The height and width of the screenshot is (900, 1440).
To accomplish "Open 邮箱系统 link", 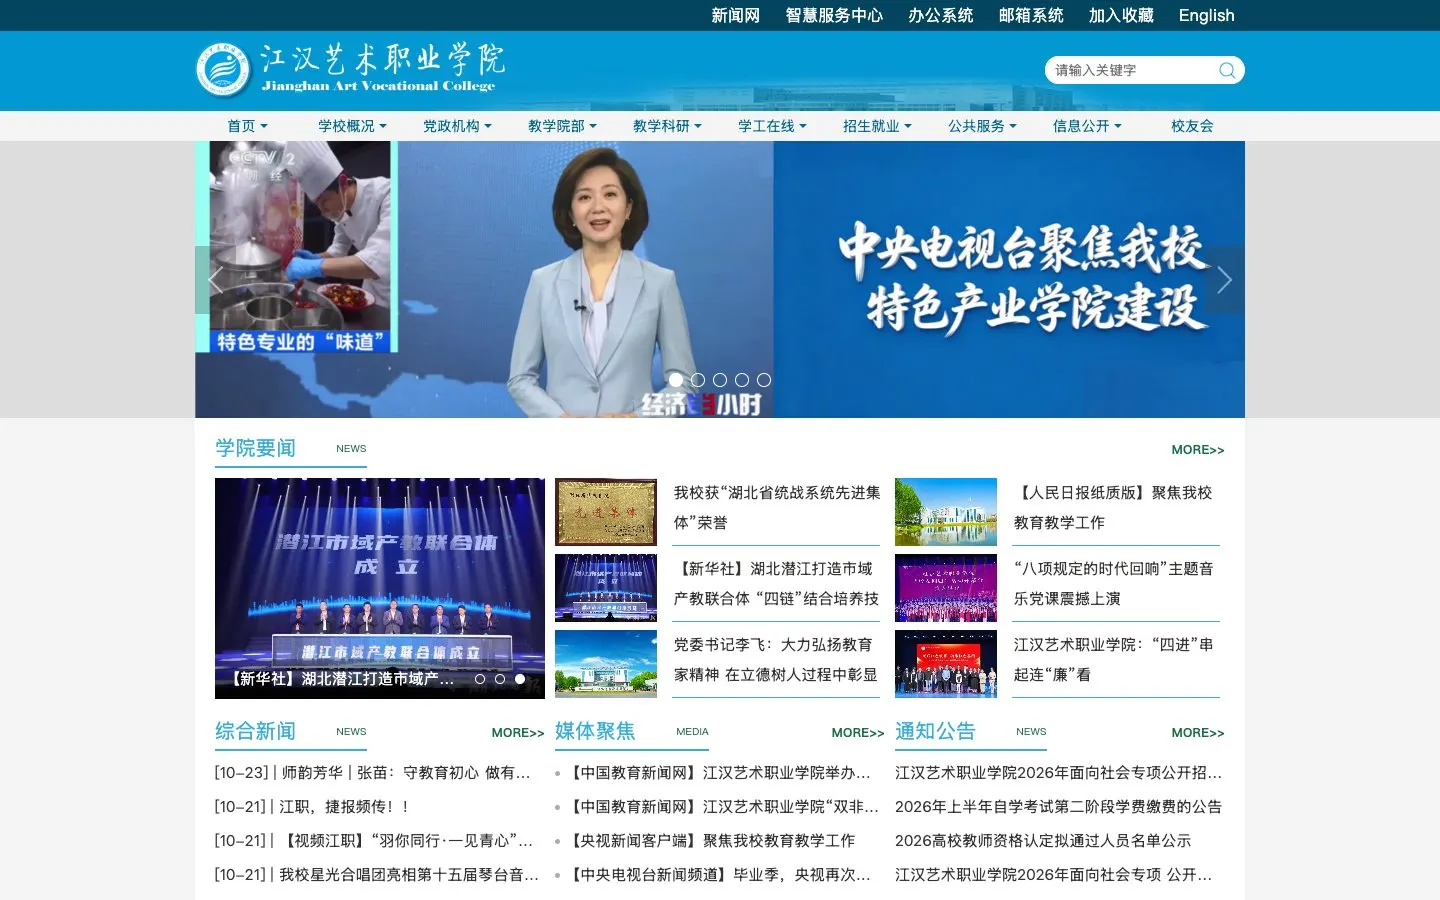I will [x=1031, y=15].
